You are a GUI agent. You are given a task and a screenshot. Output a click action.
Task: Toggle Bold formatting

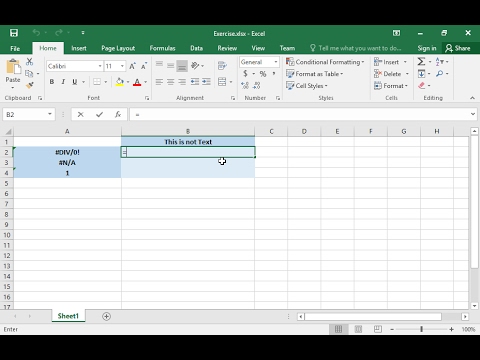52,82
